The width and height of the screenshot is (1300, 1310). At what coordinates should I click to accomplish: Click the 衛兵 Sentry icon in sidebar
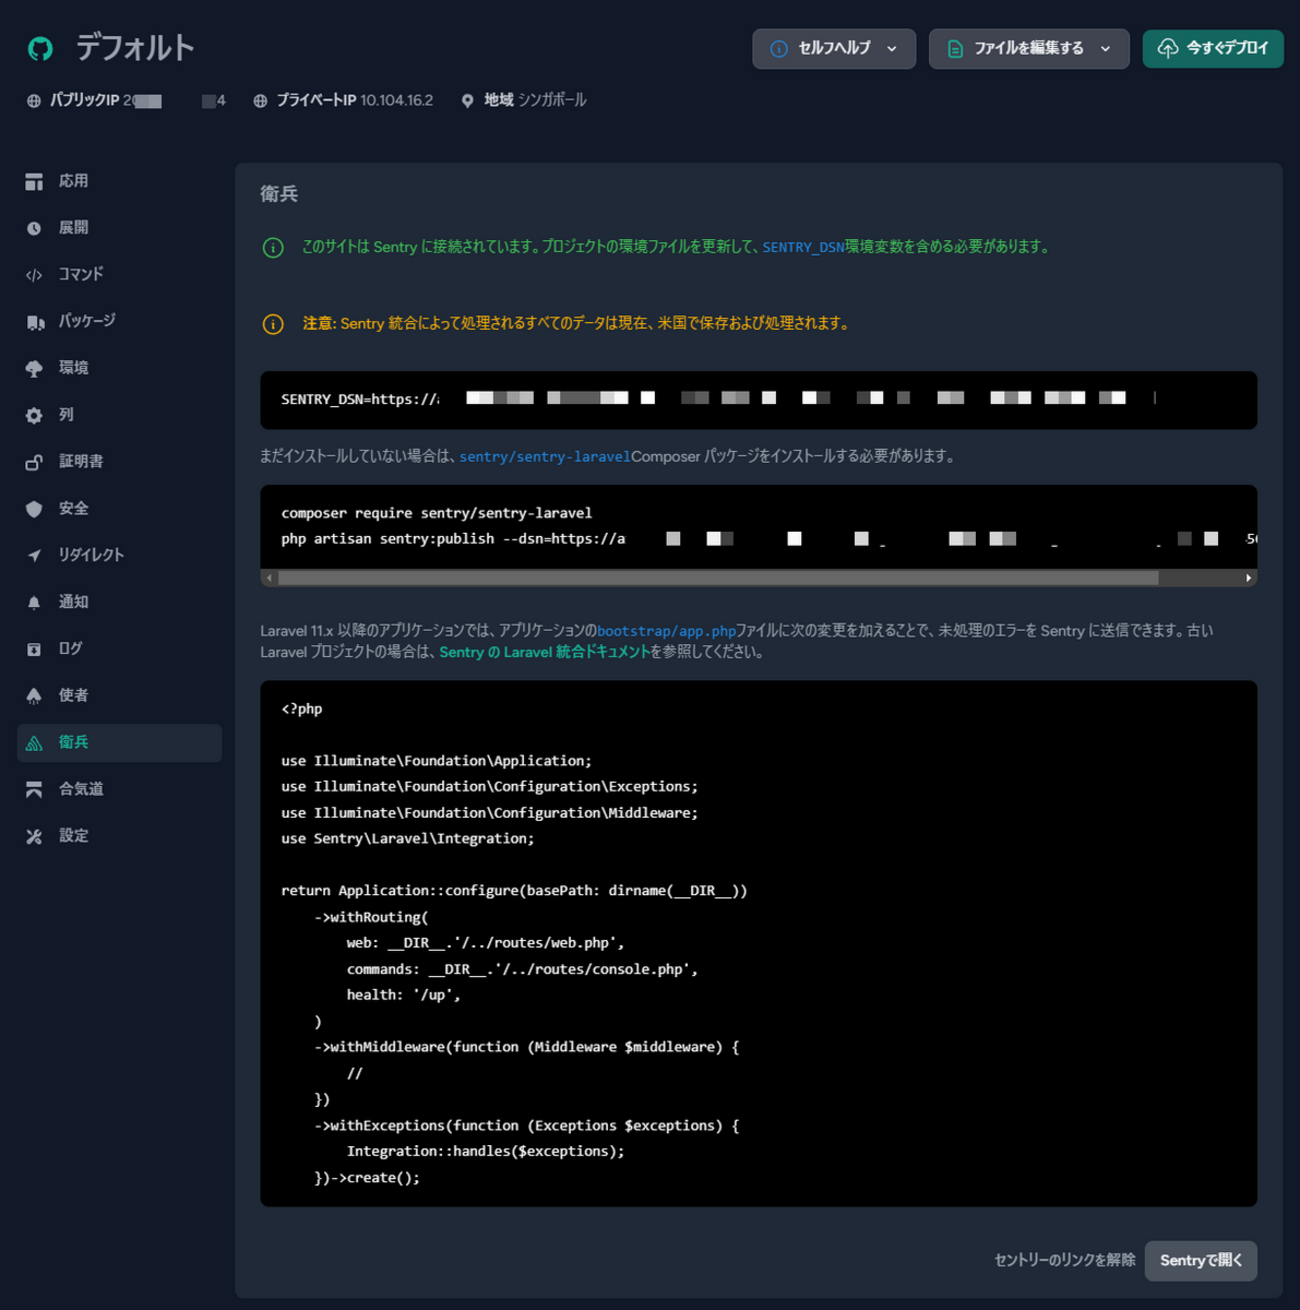pyautogui.click(x=34, y=743)
